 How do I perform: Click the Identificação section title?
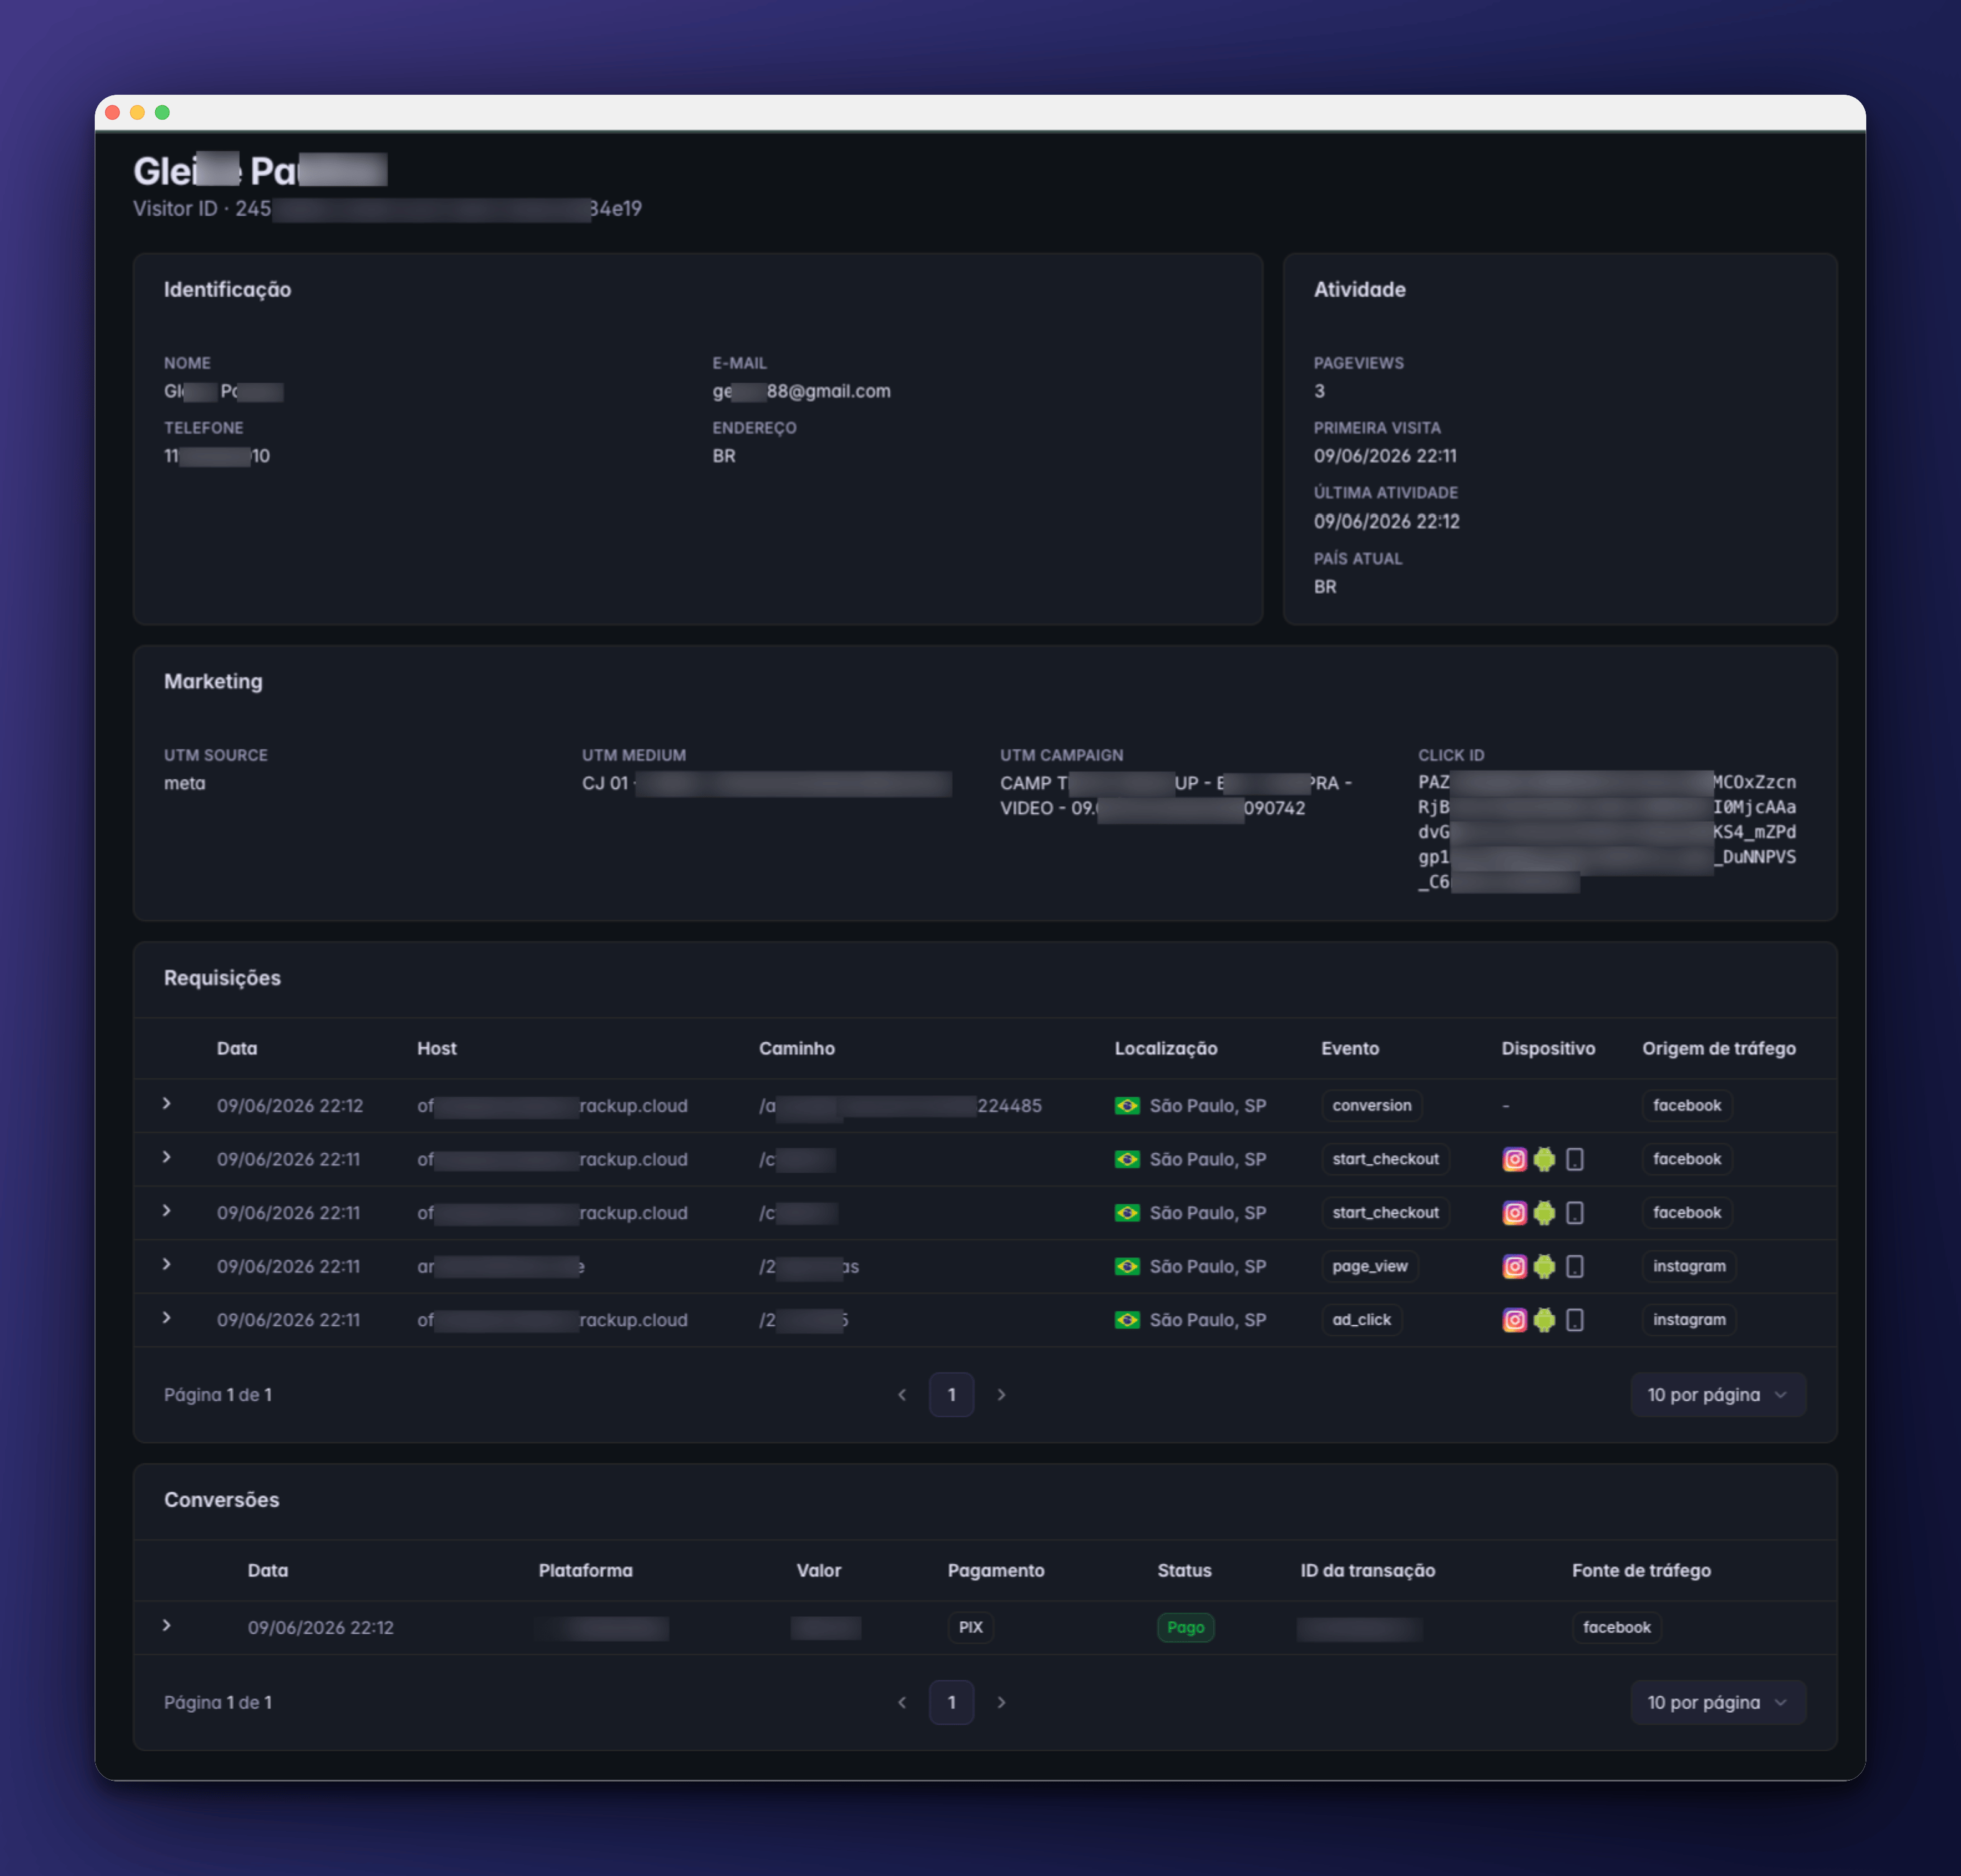[227, 289]
